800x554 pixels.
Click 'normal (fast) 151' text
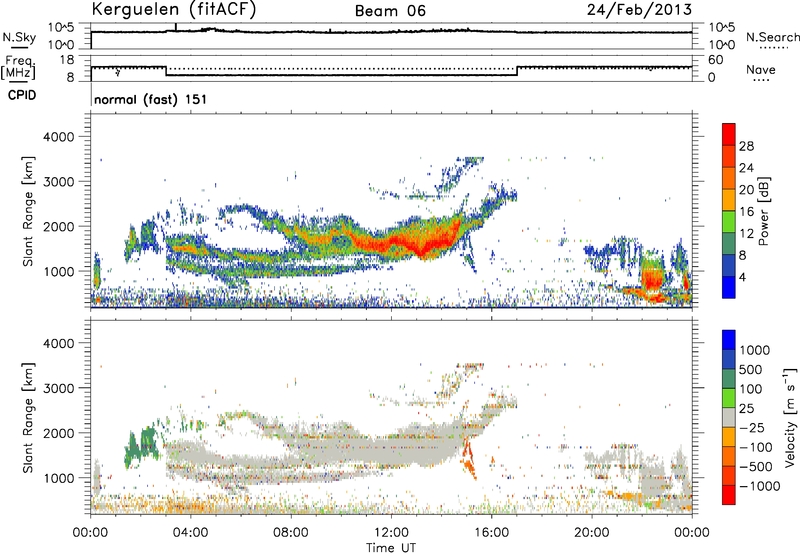pyautogui.click(x=151, y=99)
